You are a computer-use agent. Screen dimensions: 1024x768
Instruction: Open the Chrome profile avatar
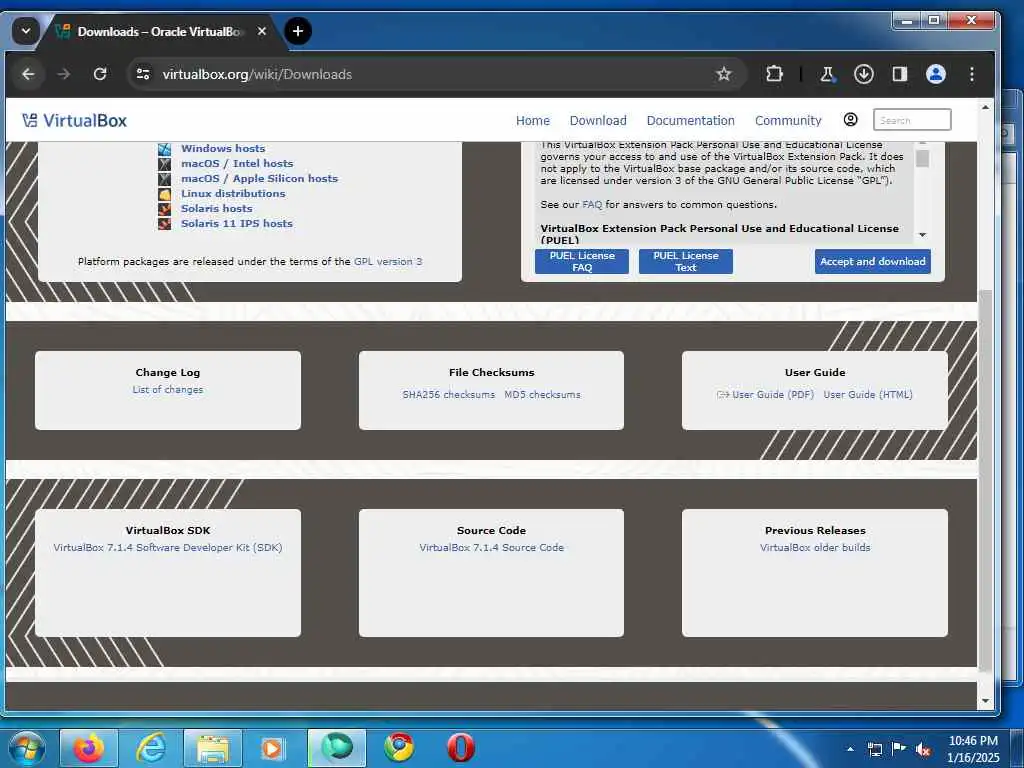coord(936,74)
